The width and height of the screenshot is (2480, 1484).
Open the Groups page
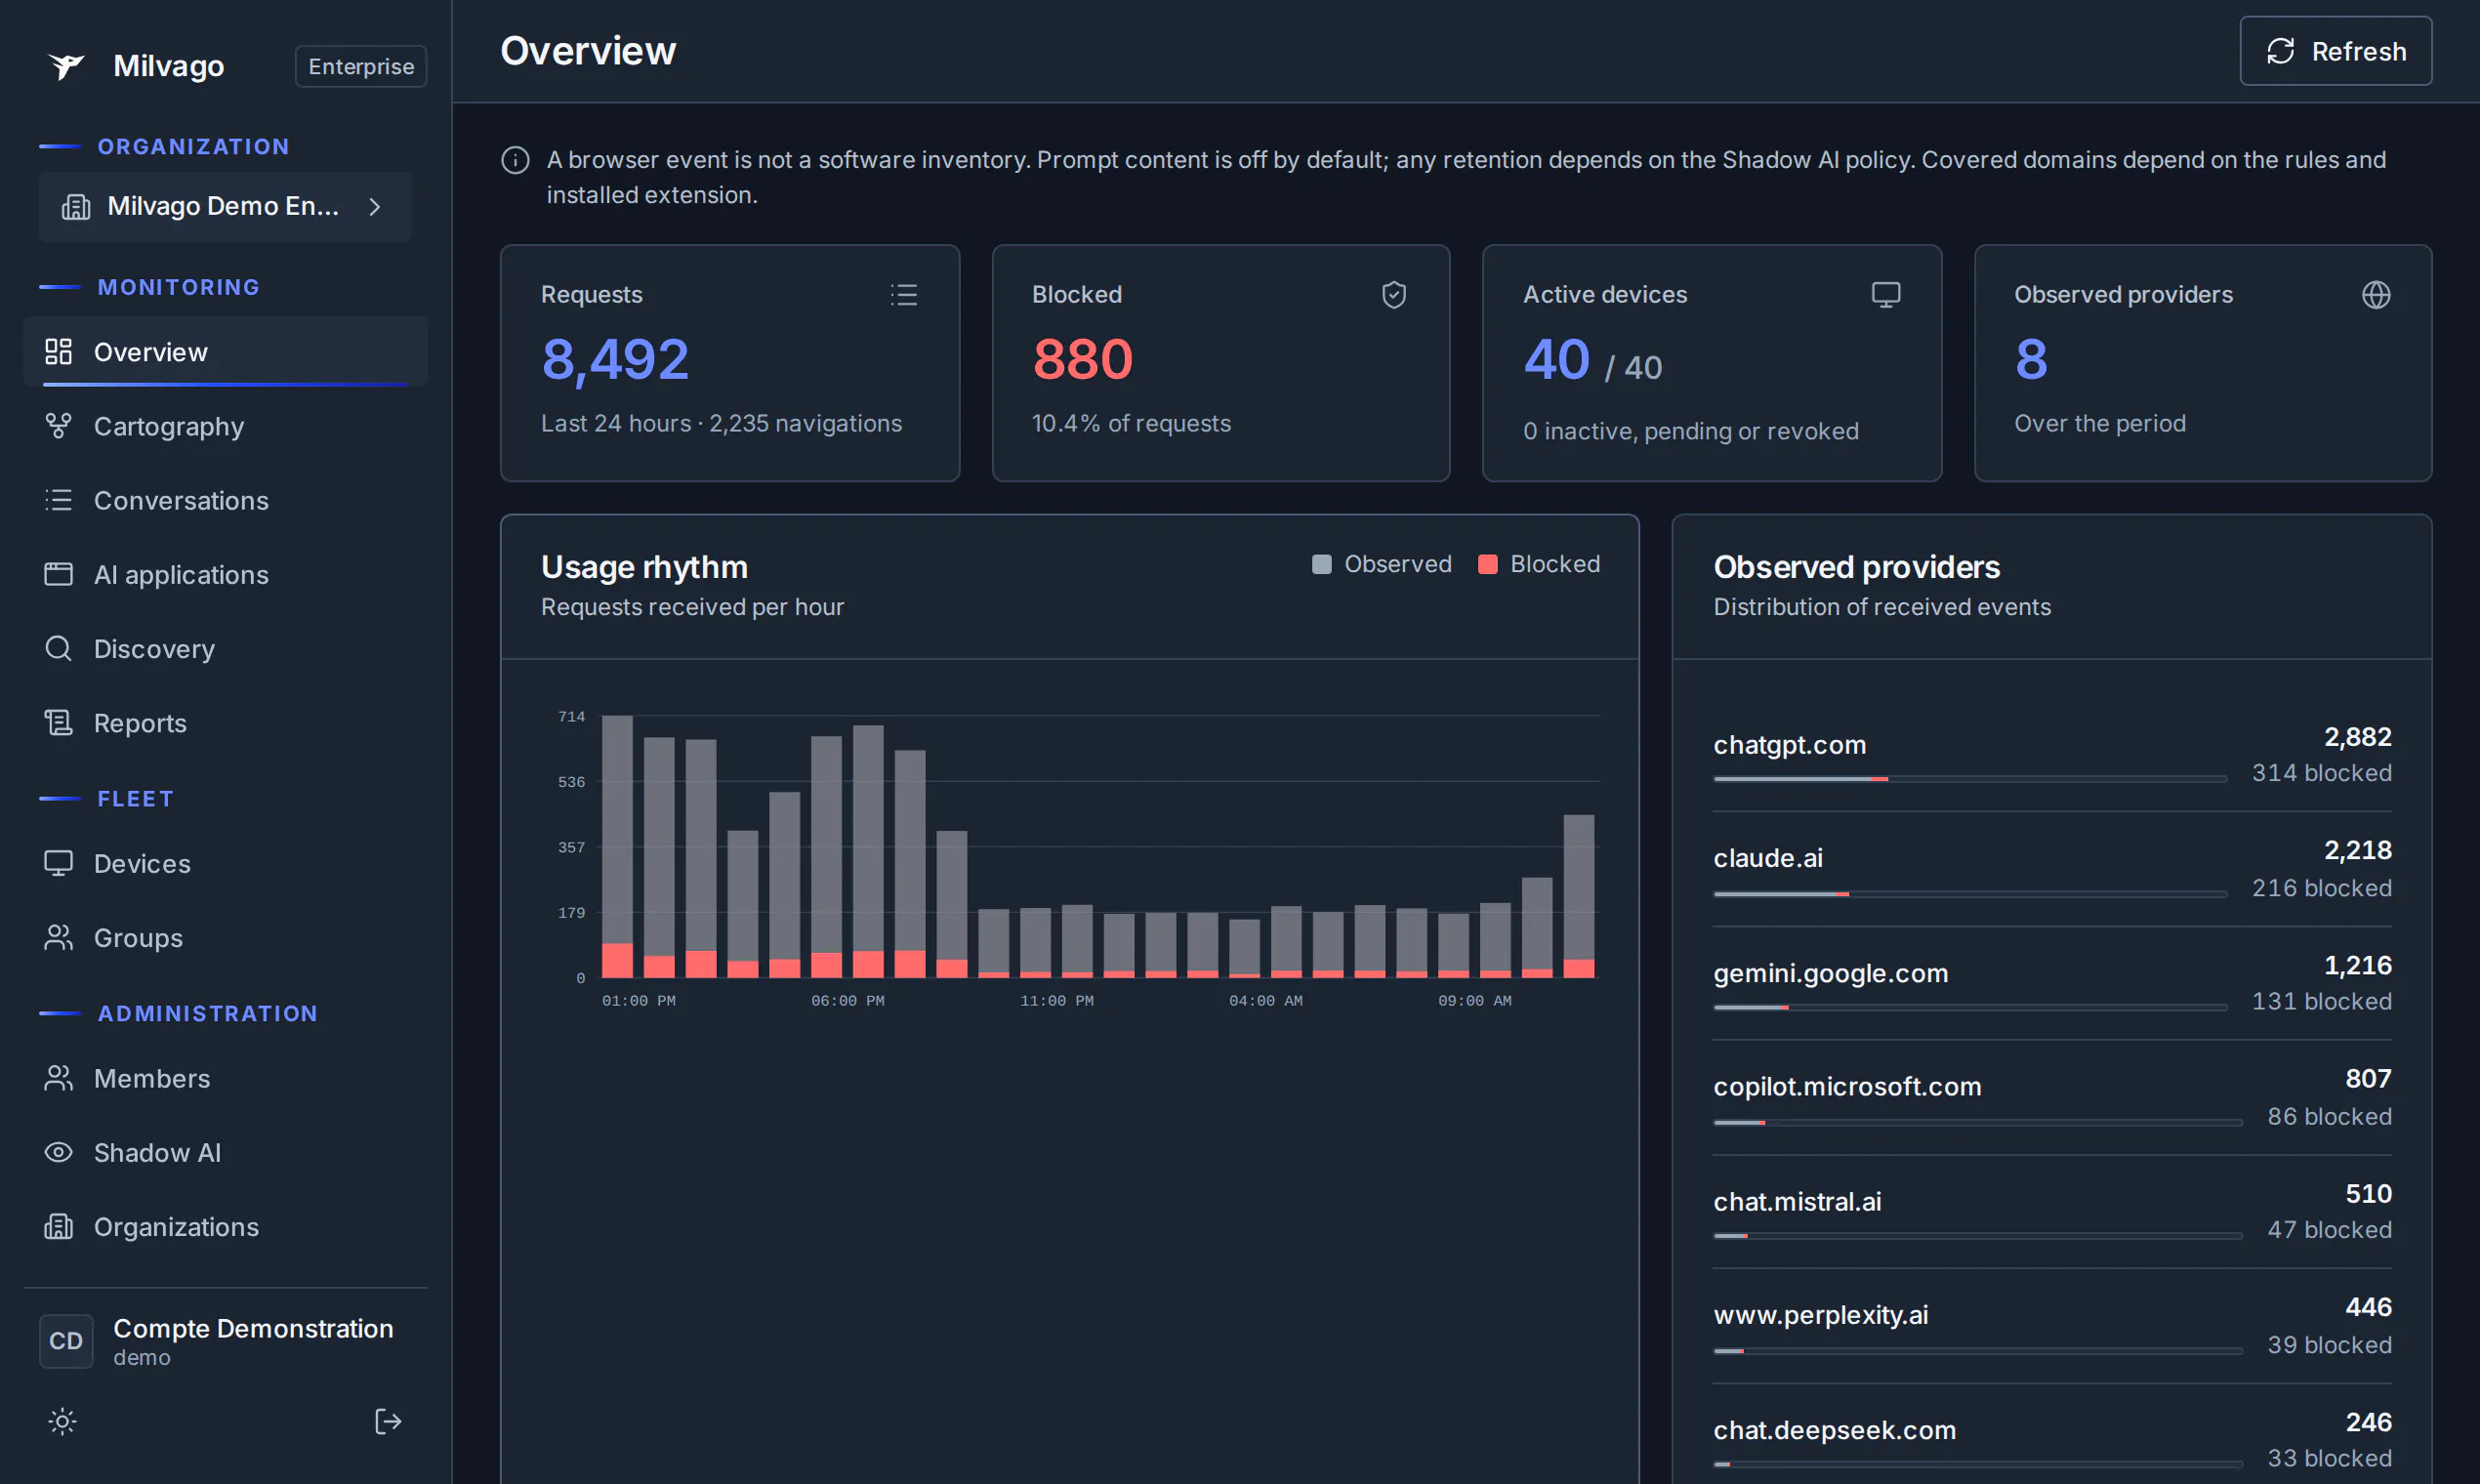(225, 938)
